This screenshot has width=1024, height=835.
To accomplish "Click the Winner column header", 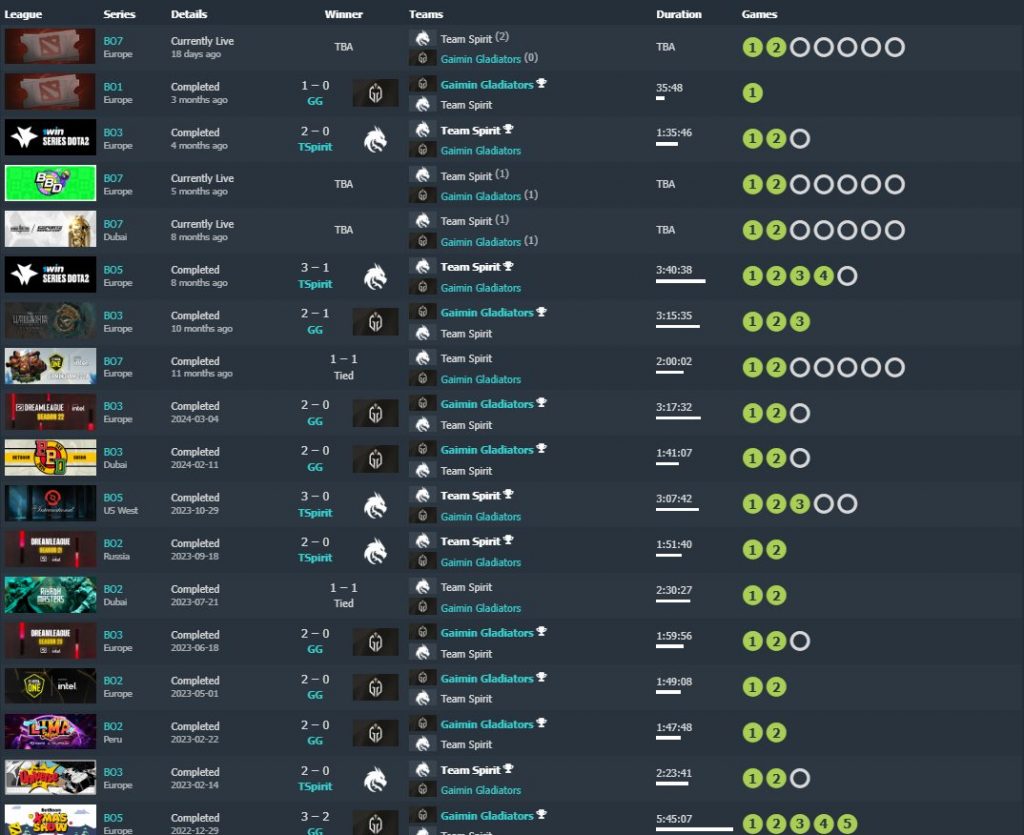I will (x=344, y=14).
